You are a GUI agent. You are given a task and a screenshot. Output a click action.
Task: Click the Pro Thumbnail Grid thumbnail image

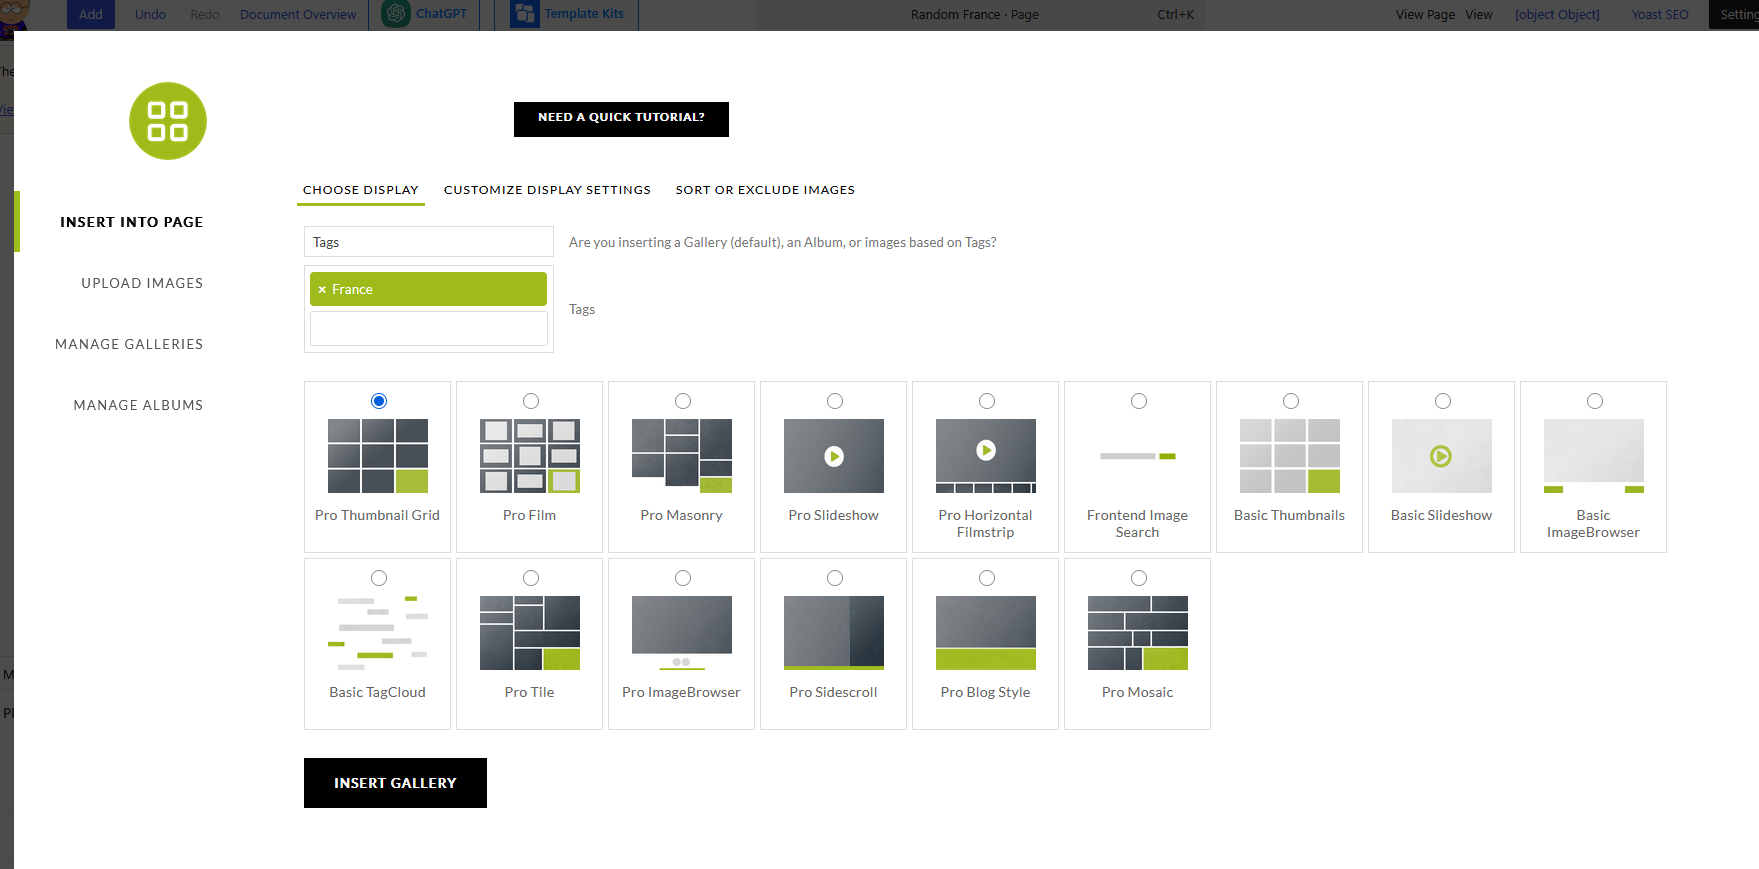[x=378, y=456]
